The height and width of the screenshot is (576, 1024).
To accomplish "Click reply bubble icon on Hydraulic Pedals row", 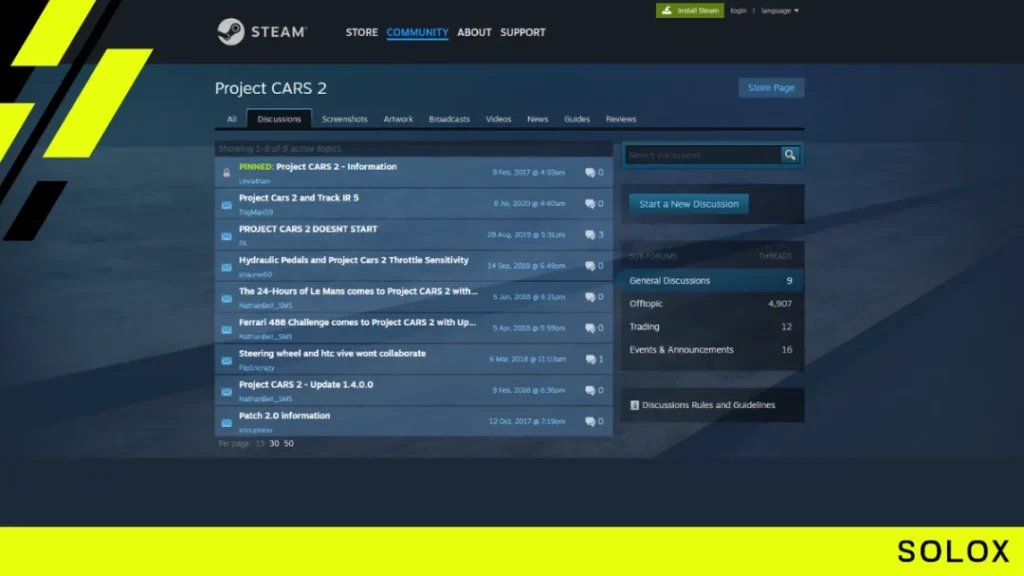I will pos(590,266).
